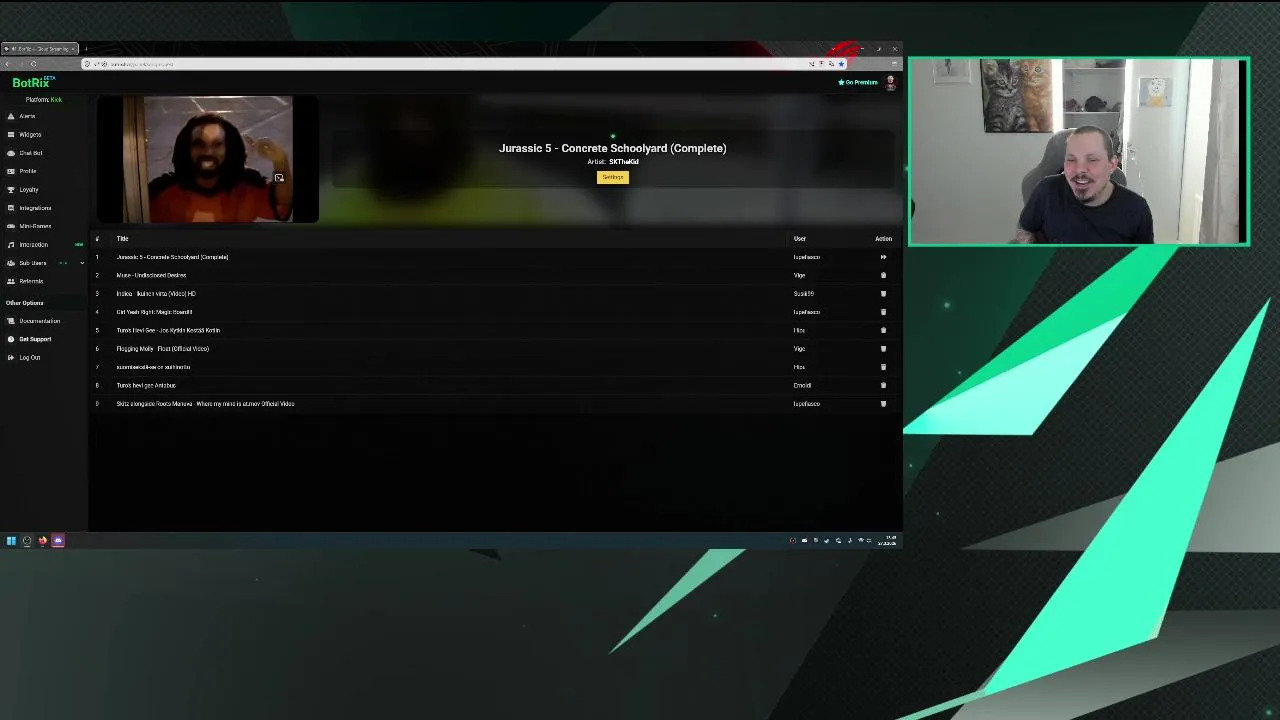The height and width of the screenshot is (720, 1280).
Task: Select the Jurassic 5 row title in queue
Action: (x=172, y=257)
